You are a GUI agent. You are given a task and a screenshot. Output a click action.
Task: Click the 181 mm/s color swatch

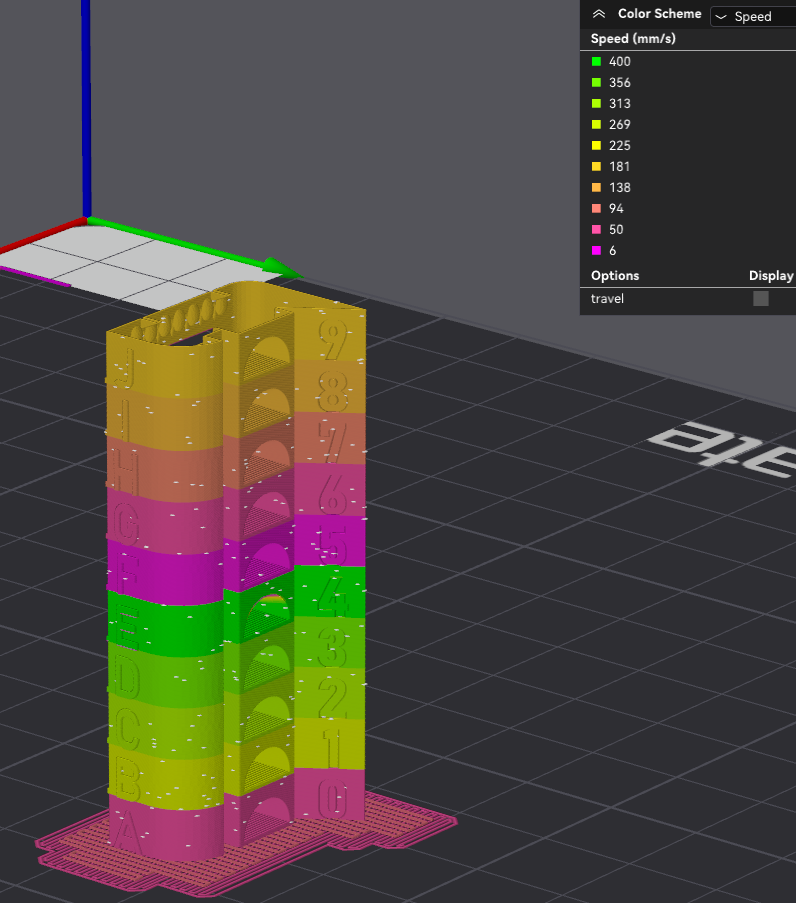click(596, 166)
